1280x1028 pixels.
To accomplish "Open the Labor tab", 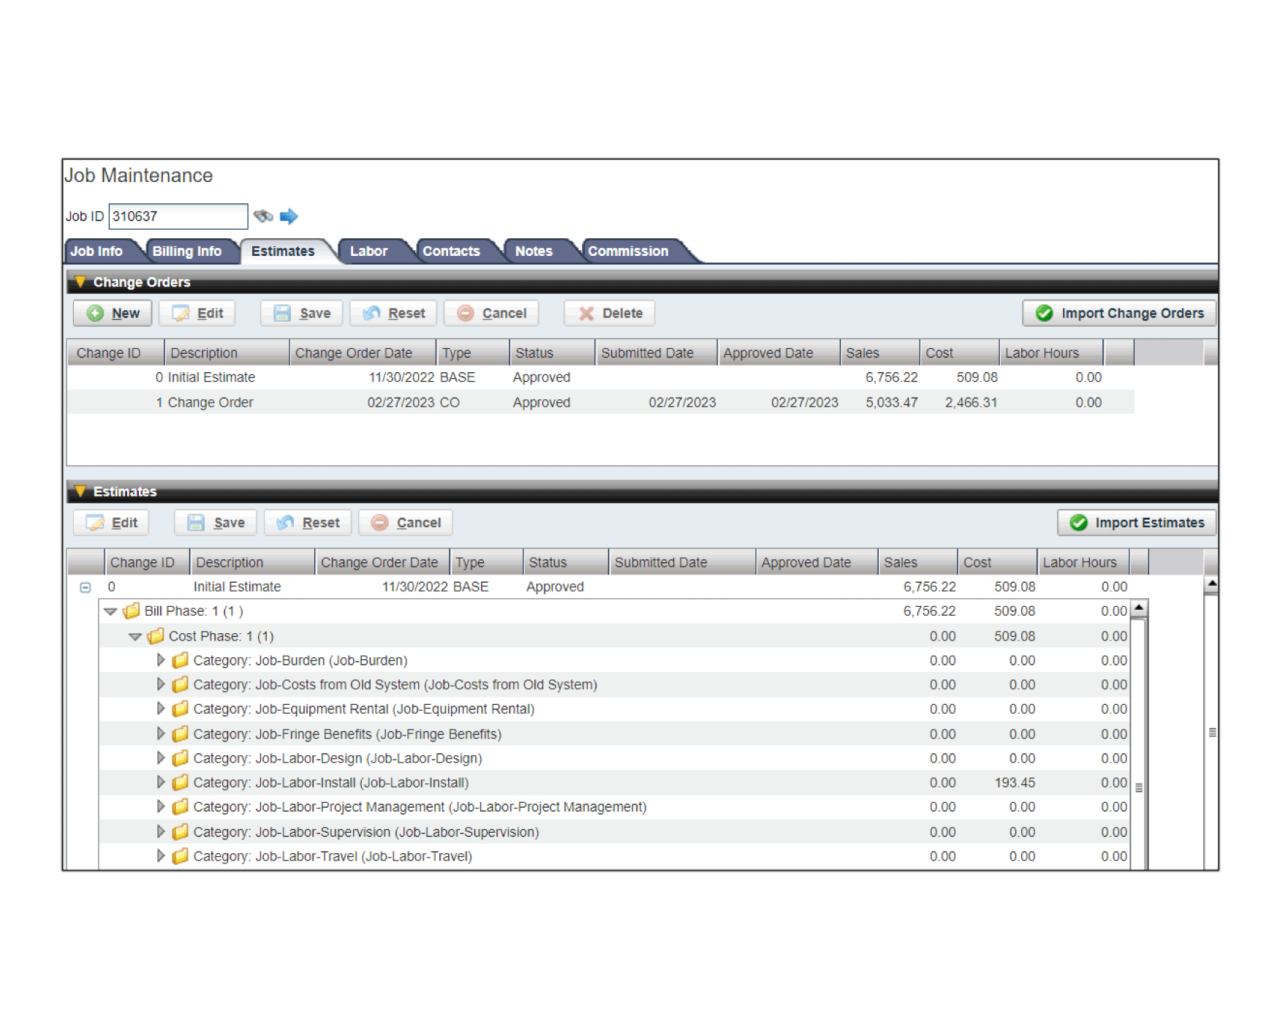I will 368,251.
